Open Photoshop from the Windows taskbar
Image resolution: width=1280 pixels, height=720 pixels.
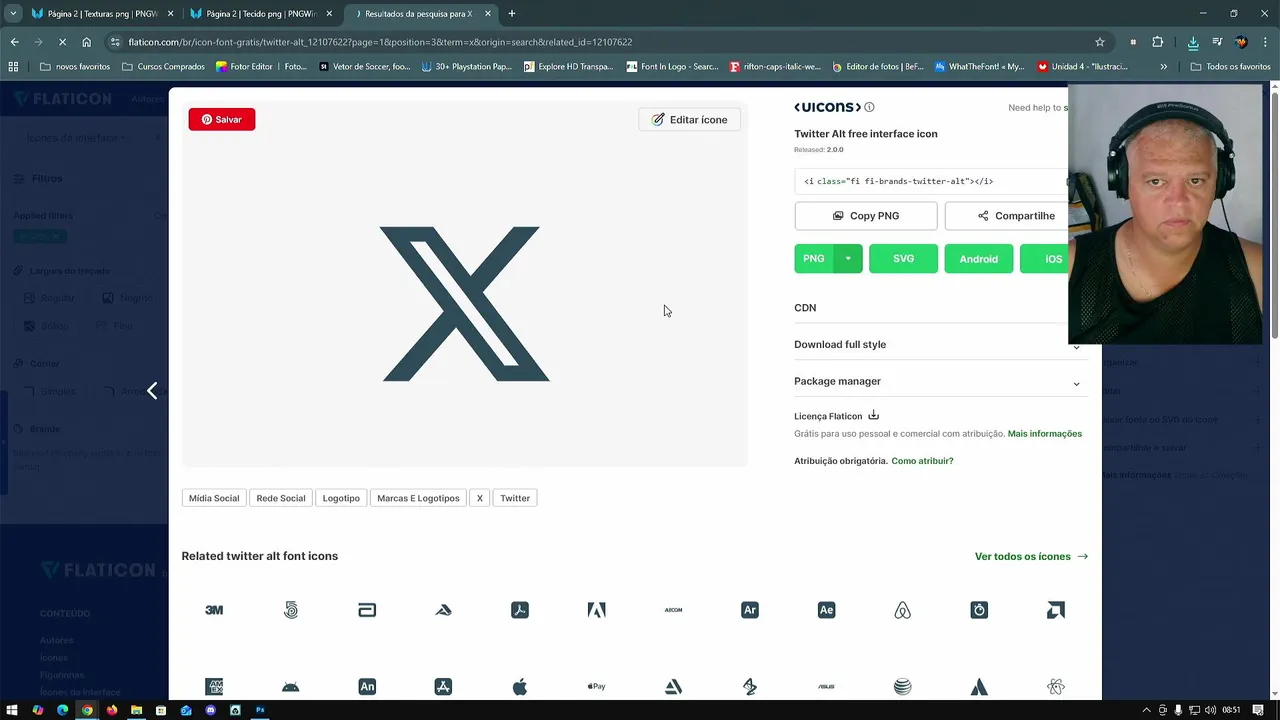pyautogui.click(x=260, y=710)
